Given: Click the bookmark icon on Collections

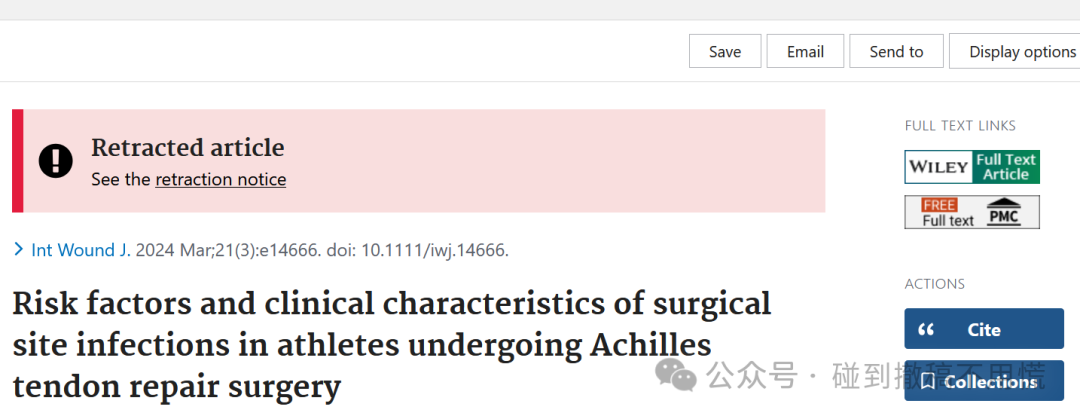Looking at the screenshot, I should pos(927,381).
